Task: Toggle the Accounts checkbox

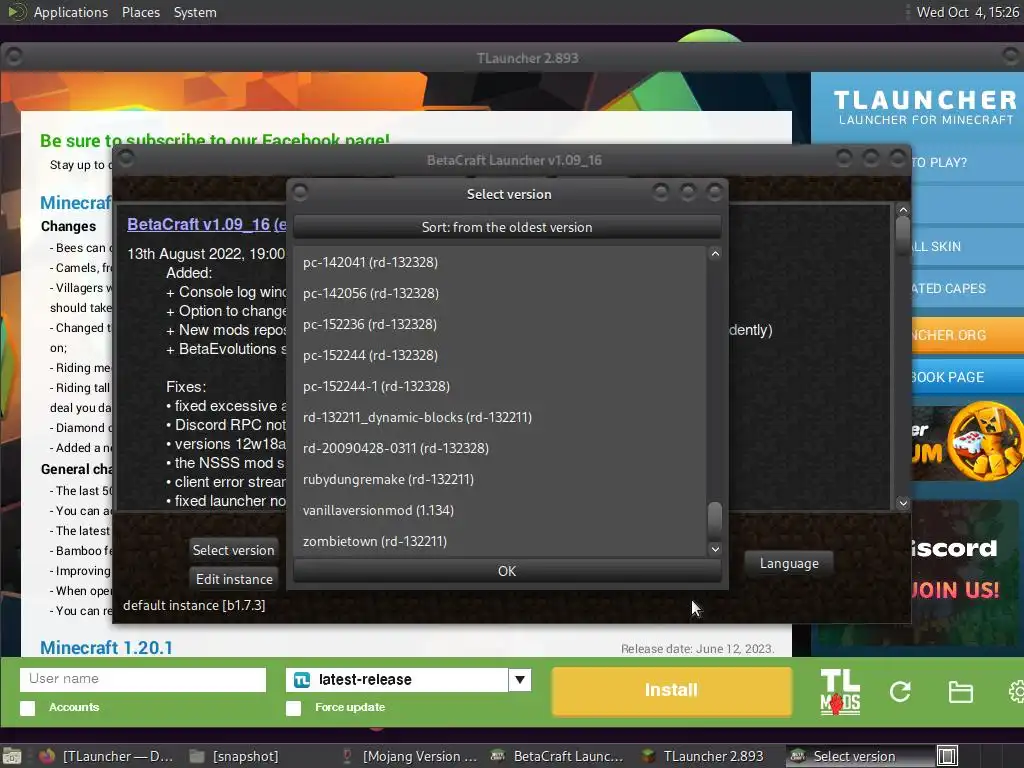Action: pos(27,708)
